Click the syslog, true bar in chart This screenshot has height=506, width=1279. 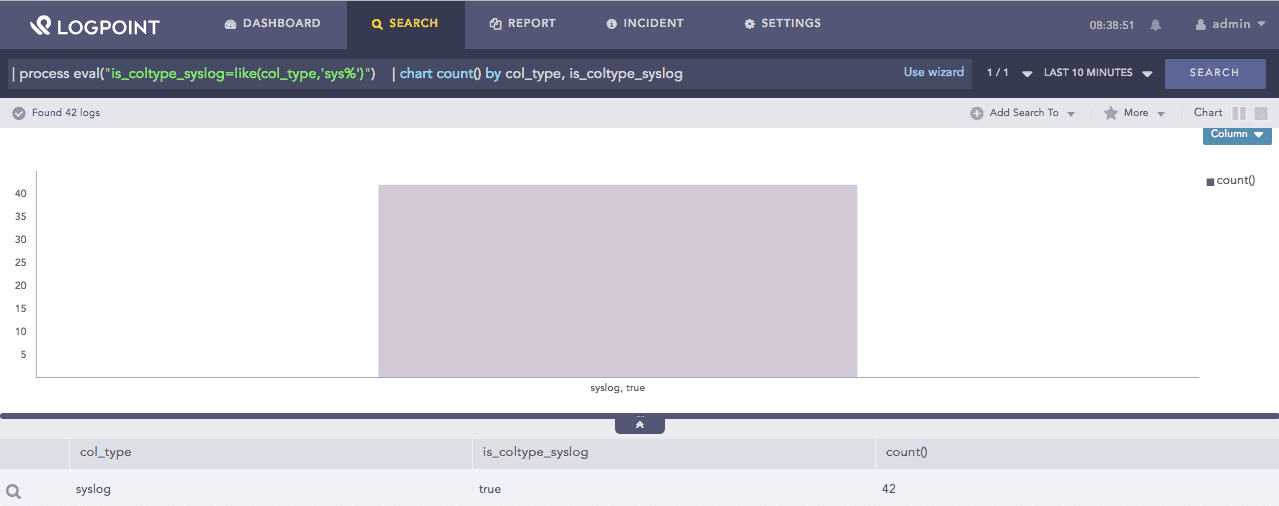coord(617,280)
